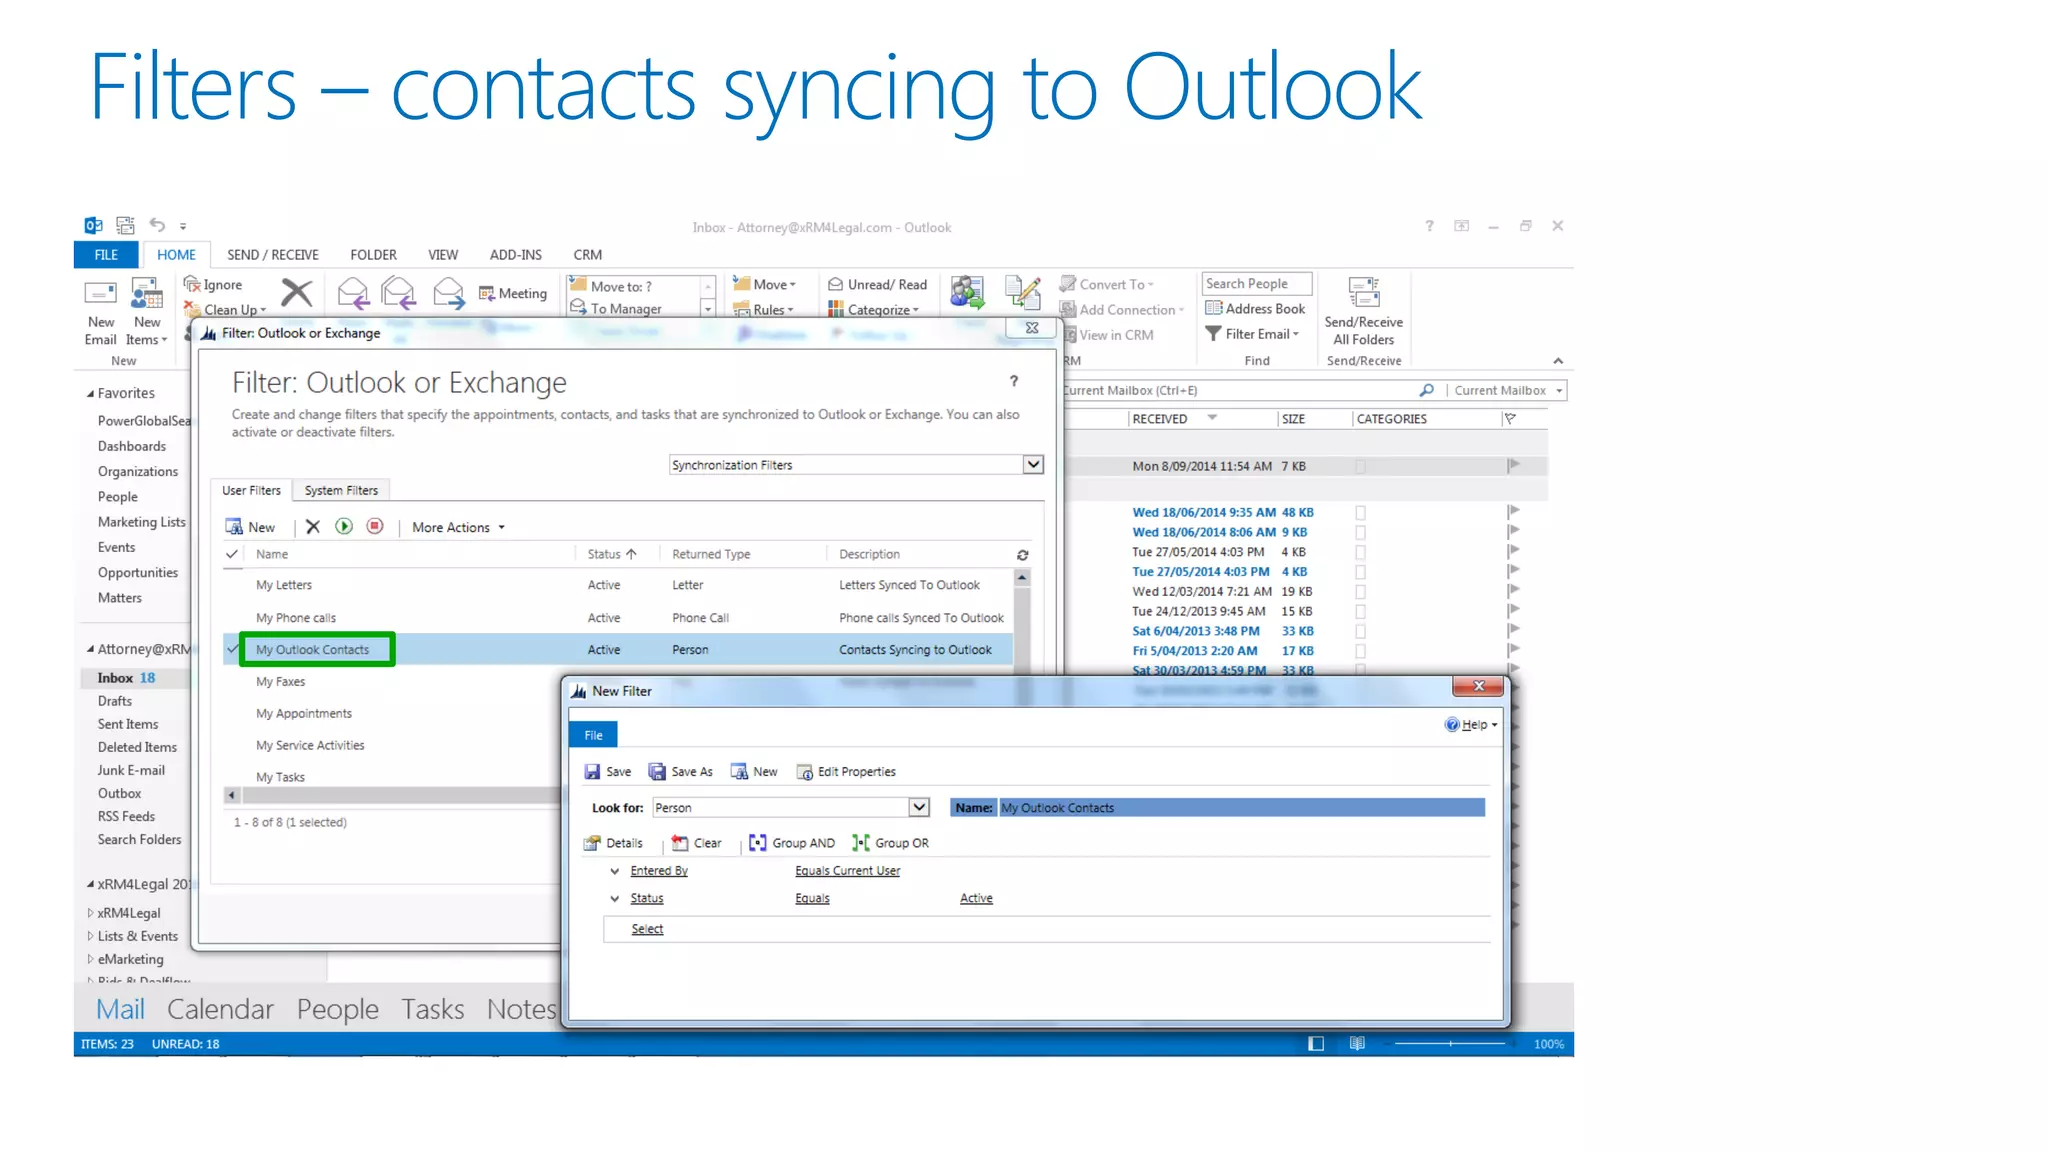Viewport: 2048px width, 1152px height.
Task: Toggle checkmark for My Outlook Contacts row
Action: tap(232, 649)
